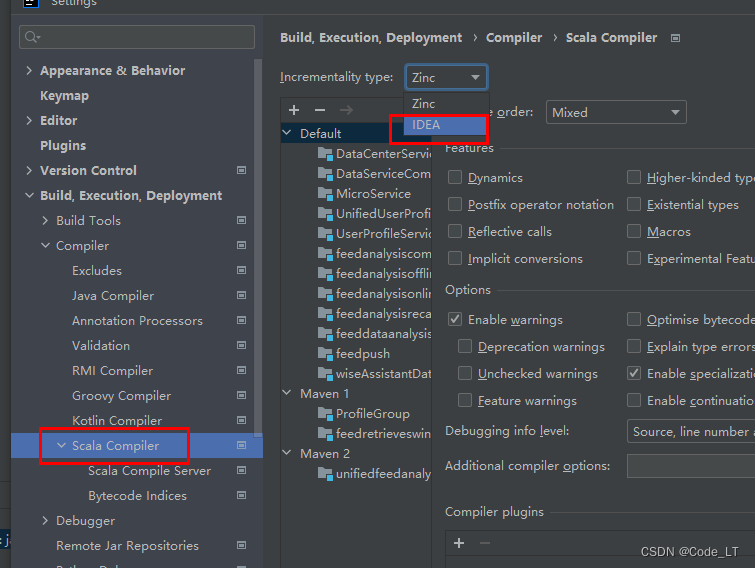This screenshot has width=755, height=568.
Task: Click project-level icon on the Scala Compiler row
Action: point(242,446)
